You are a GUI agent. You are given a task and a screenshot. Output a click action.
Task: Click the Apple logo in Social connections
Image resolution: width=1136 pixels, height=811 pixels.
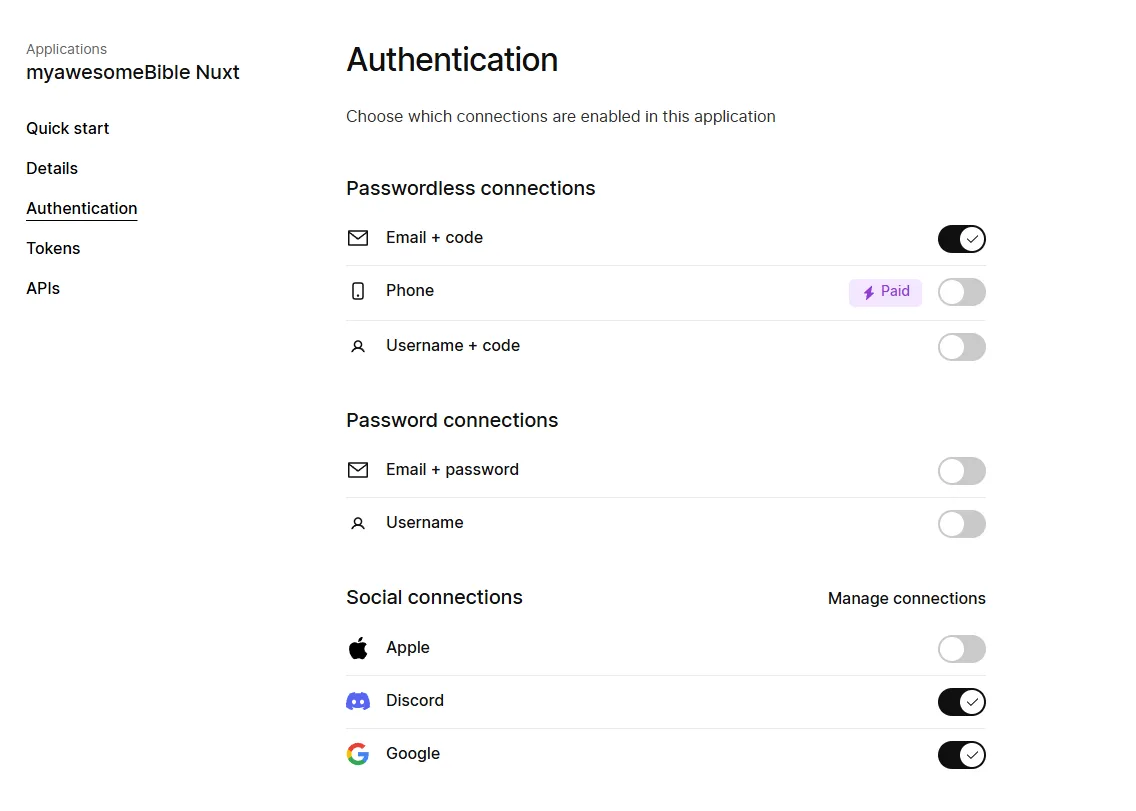[x=358, y=647]
